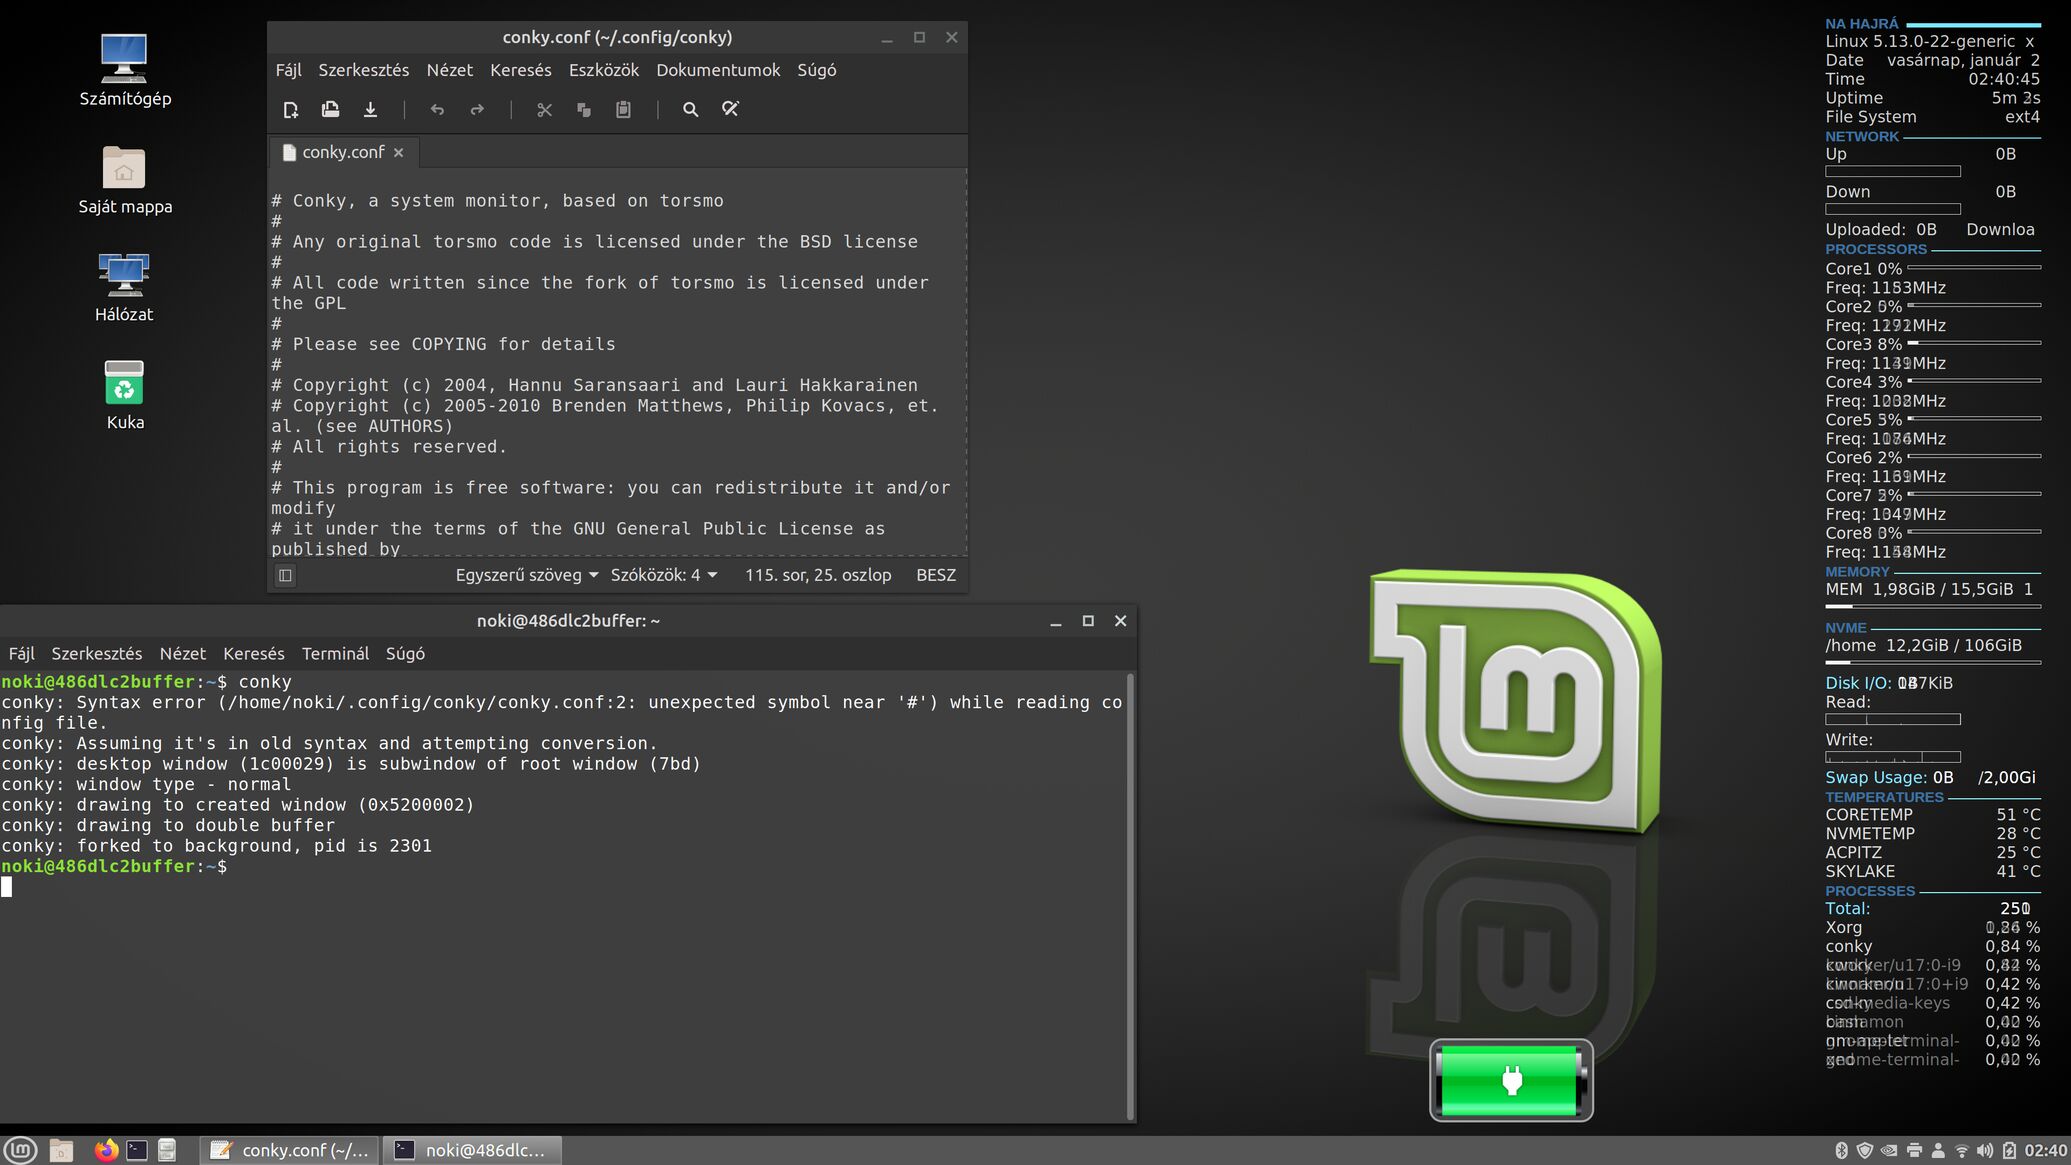2071x1165 pixels.
Task: Open the Nézet menu in the text editor
Action: (450, 70)
